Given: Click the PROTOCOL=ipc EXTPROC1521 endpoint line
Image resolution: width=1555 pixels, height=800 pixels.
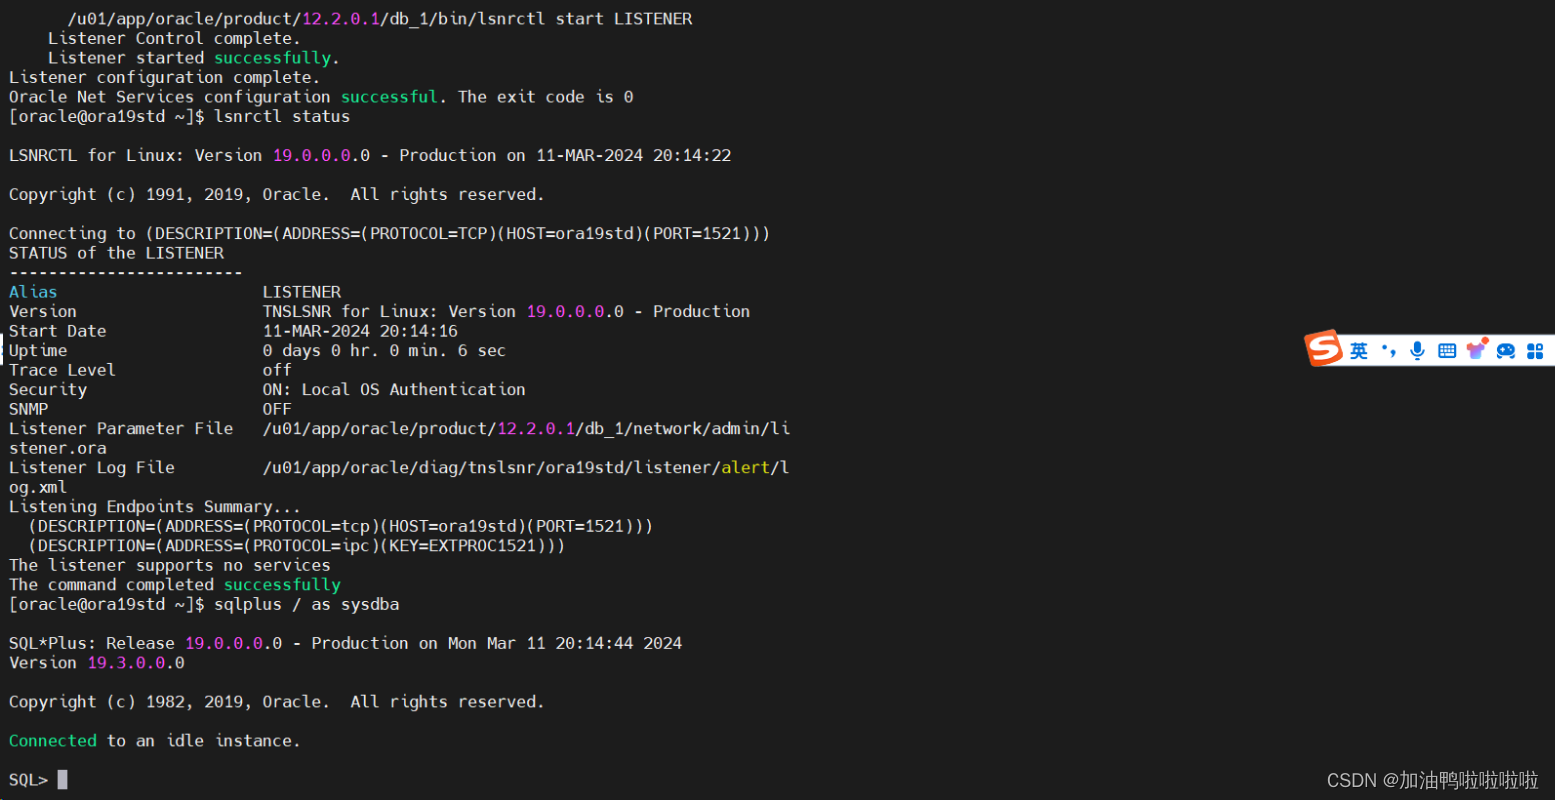Looking at the screenshot, I should 296,545.
